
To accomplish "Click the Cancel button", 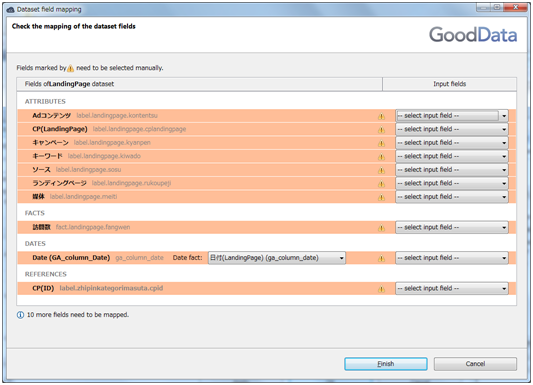I will [x=475, y=364].
